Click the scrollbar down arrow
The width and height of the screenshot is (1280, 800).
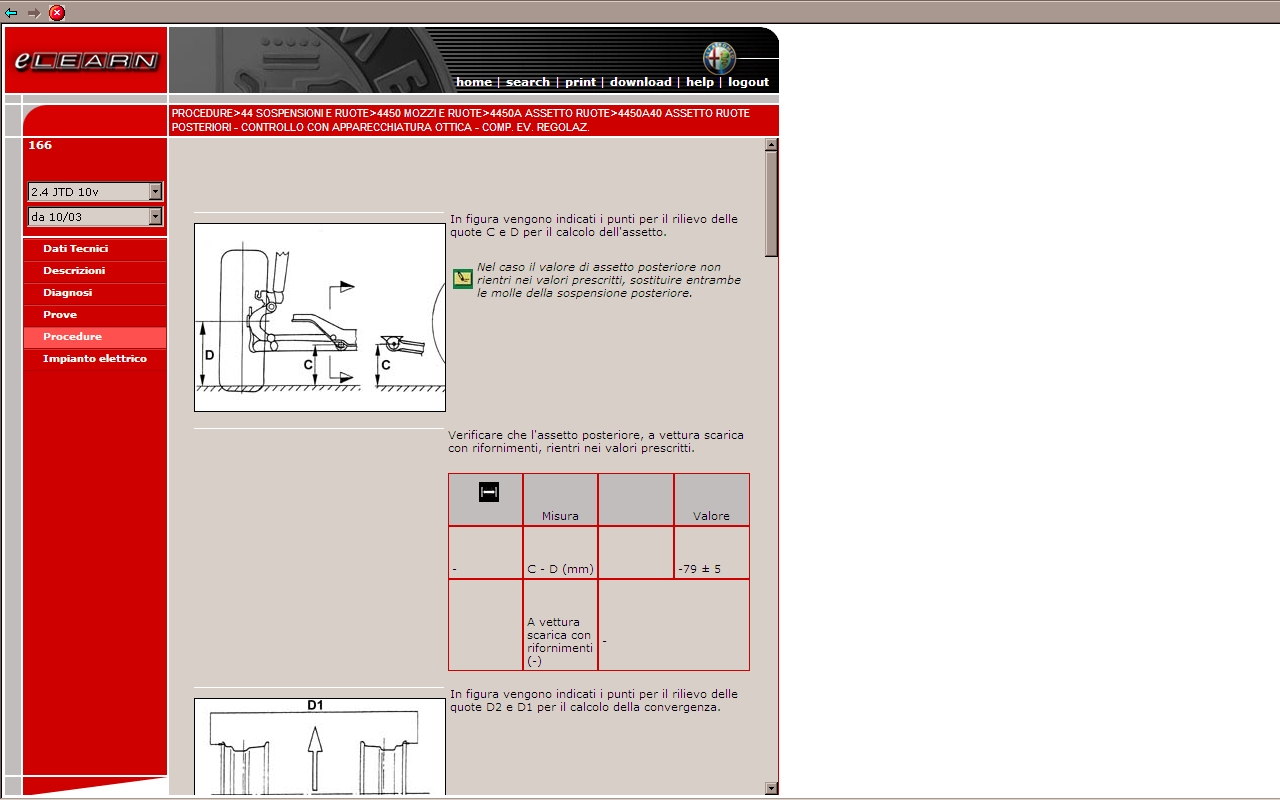coord(771,788)
